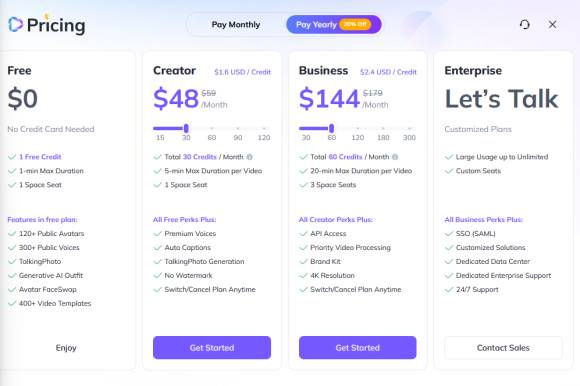The image size is (580, 386).
Task: Click the Pricing logo icon
Action: (15, 24)
